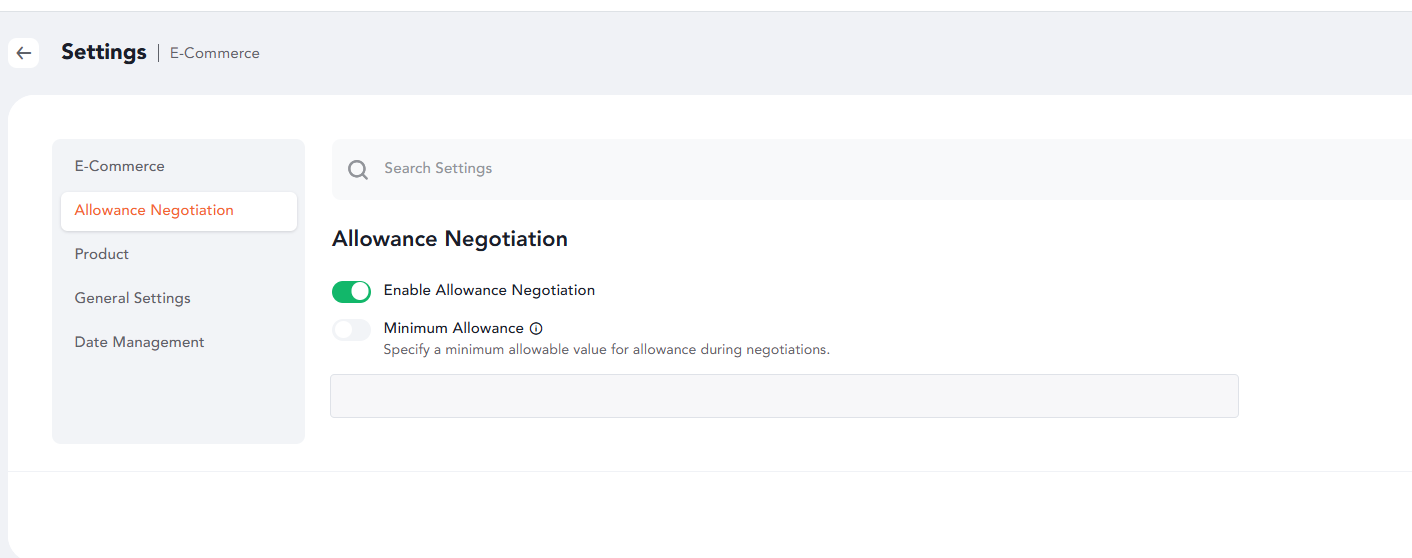Click the info icon beside Minimum Allowance

(536, 328)
